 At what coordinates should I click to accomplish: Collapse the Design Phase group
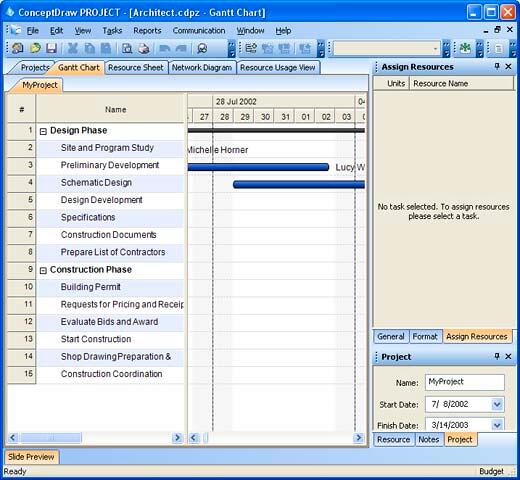pos(43,131)
